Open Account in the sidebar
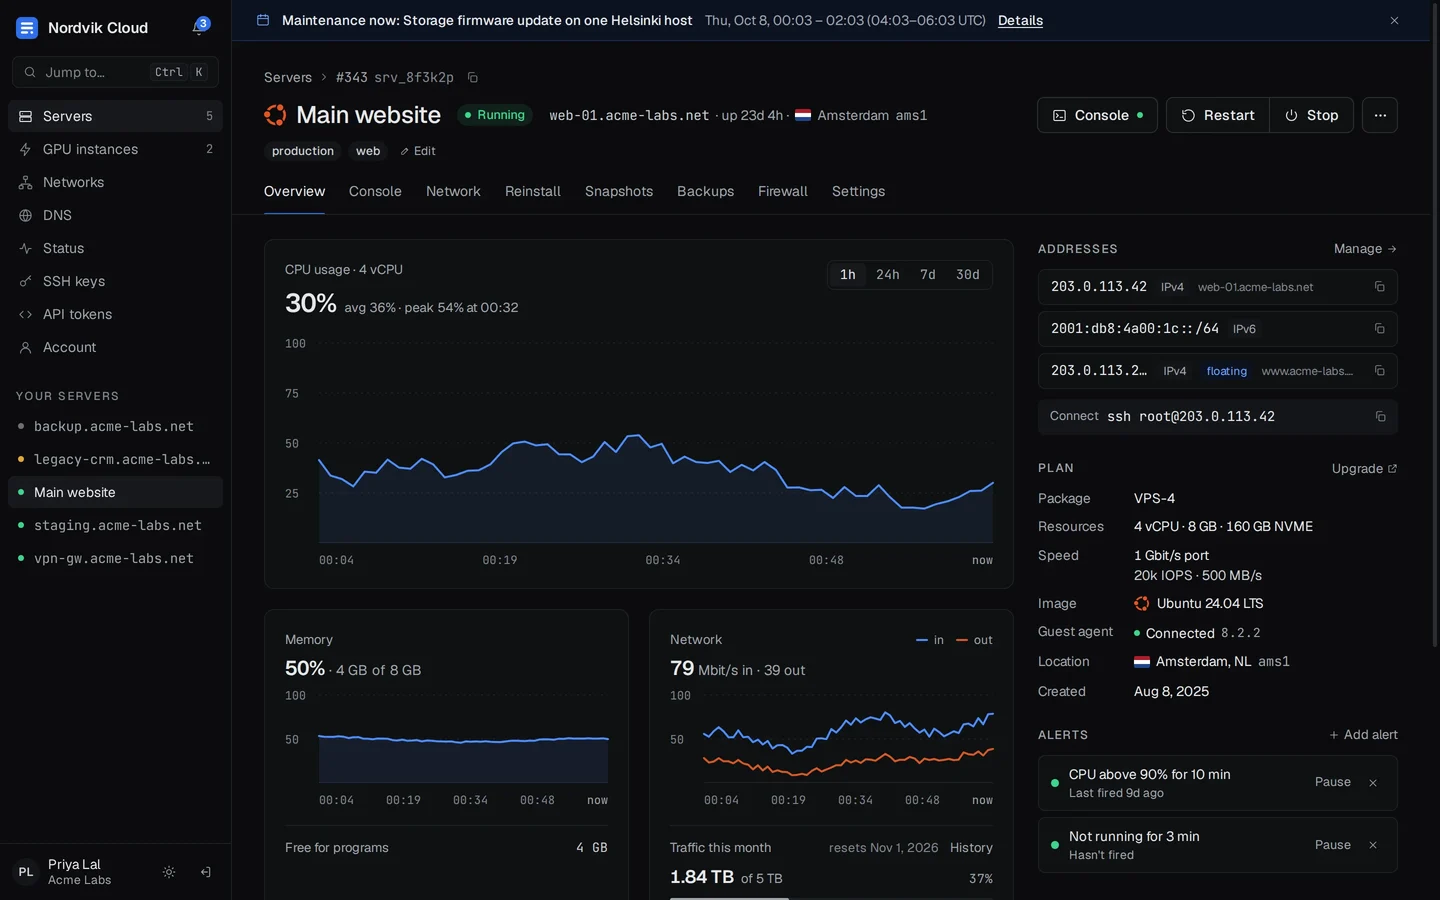This screenshot has height=900, width=1440. tap(115, 347)
